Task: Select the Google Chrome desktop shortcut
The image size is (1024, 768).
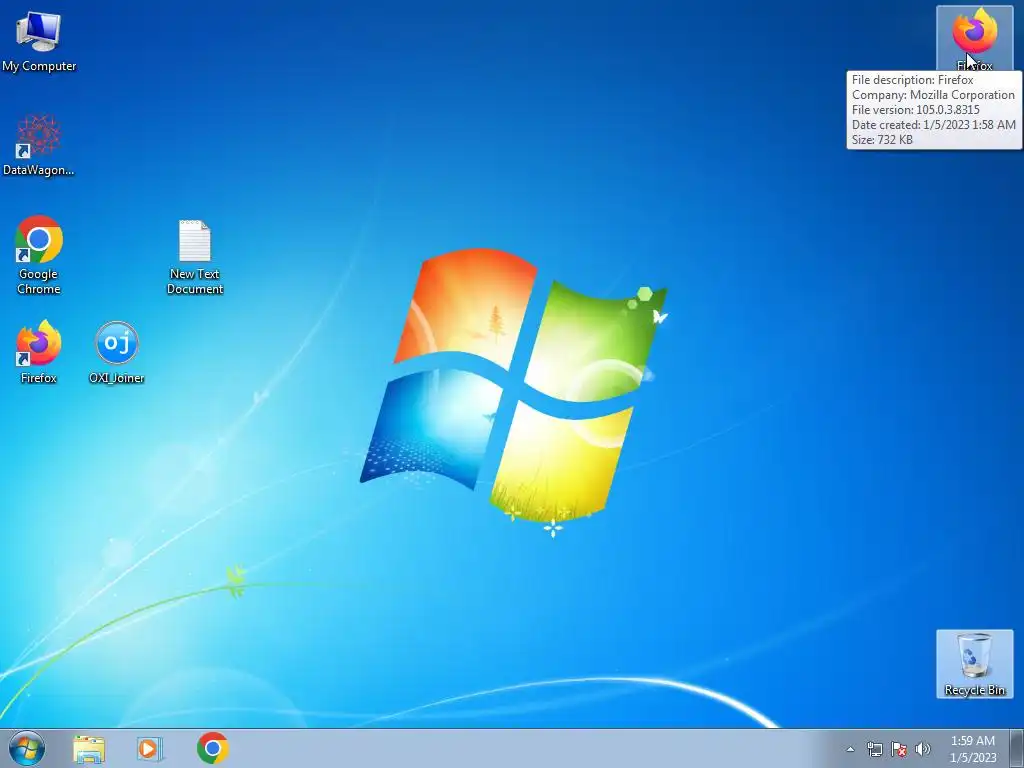Action: coord(39,255)
